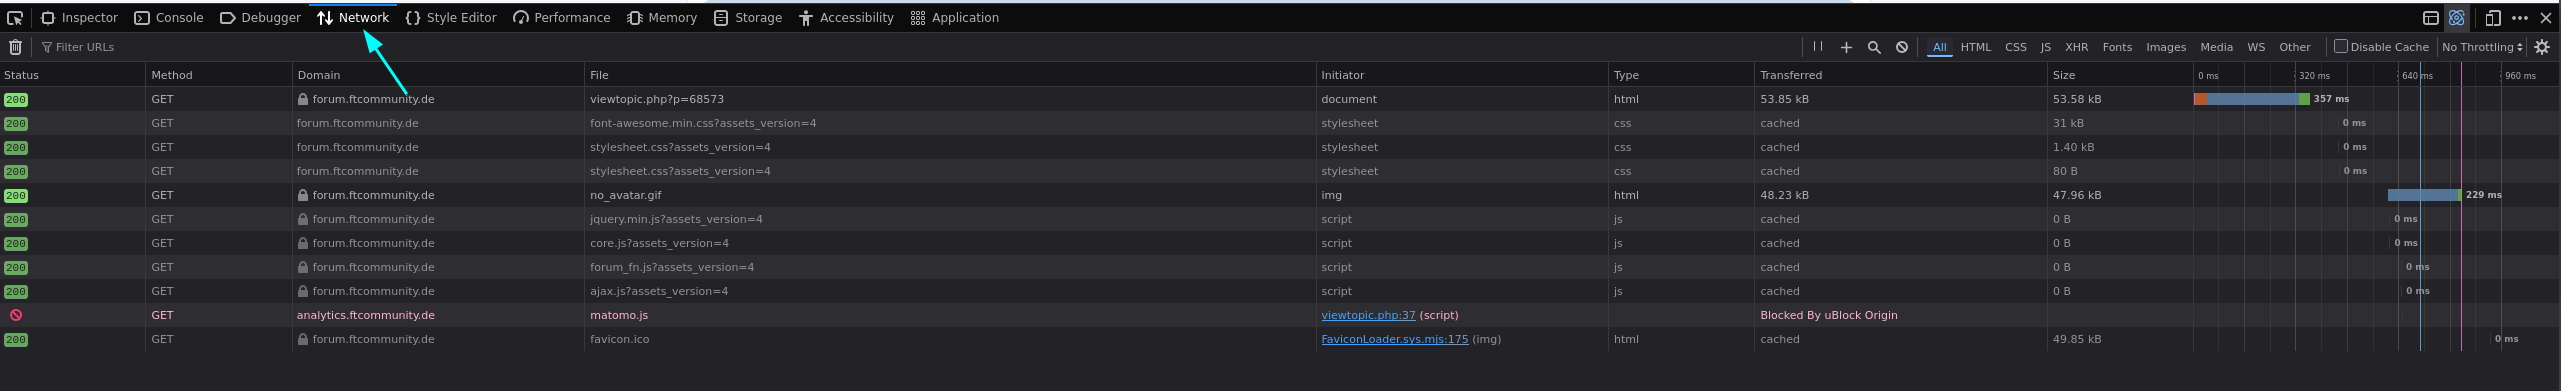Filter requests by Fonts

click(2117, 47)
